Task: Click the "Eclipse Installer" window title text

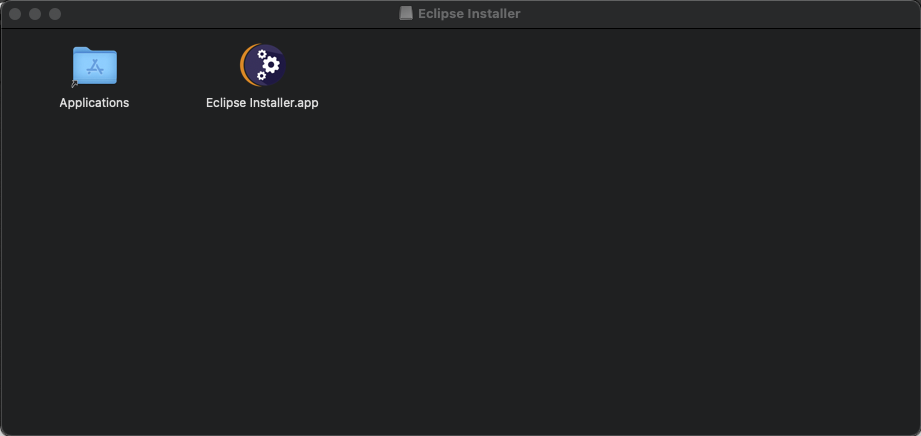Action: pos(469,14)
